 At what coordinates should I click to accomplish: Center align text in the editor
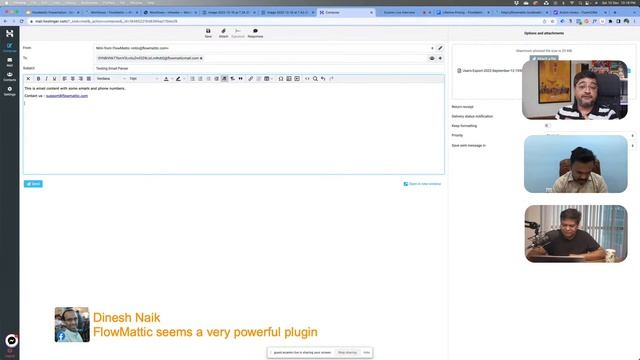point(73,79)
